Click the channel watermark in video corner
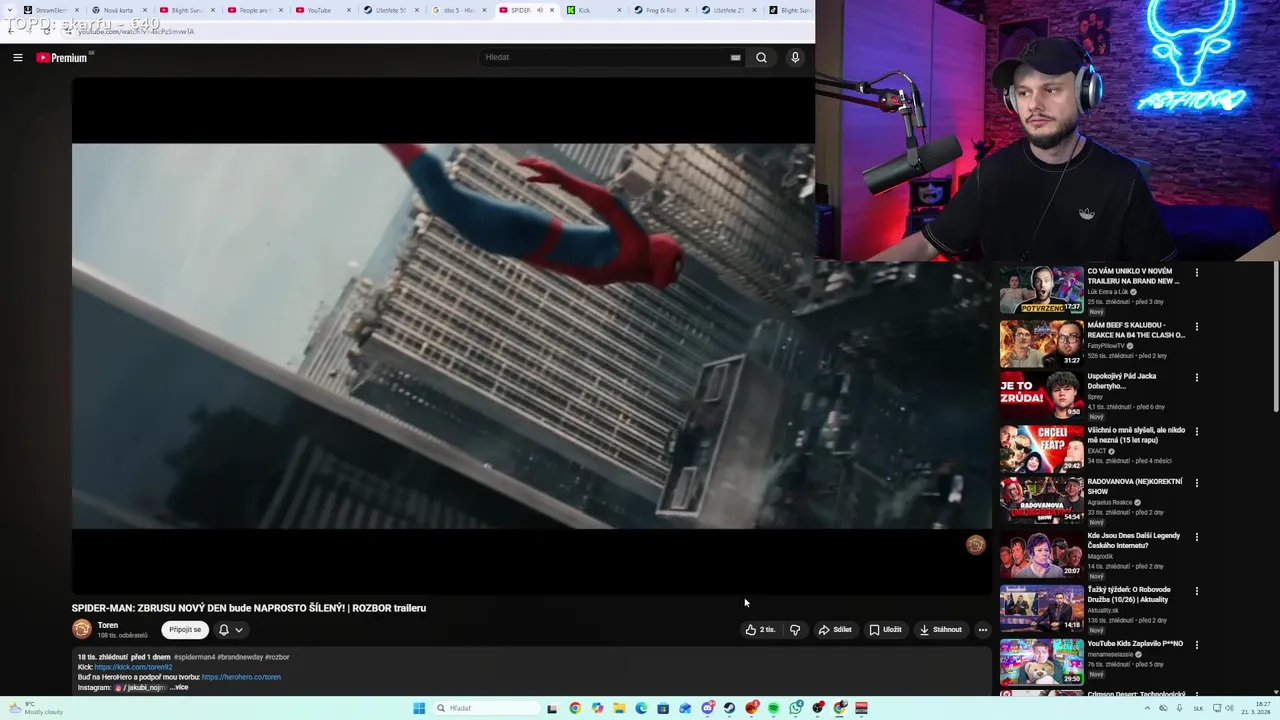1280x720 pixels. coord(976,544)
